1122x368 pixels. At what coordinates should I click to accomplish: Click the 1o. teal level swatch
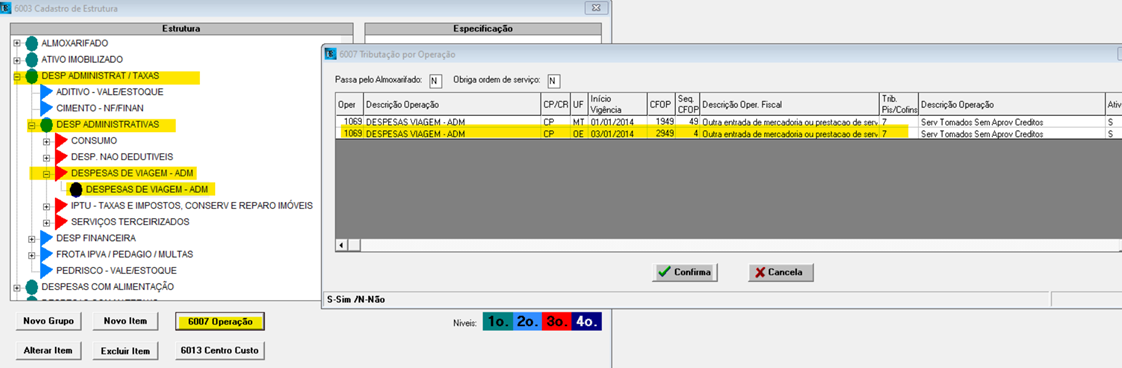pyautogui.click(x=499, y=322)
